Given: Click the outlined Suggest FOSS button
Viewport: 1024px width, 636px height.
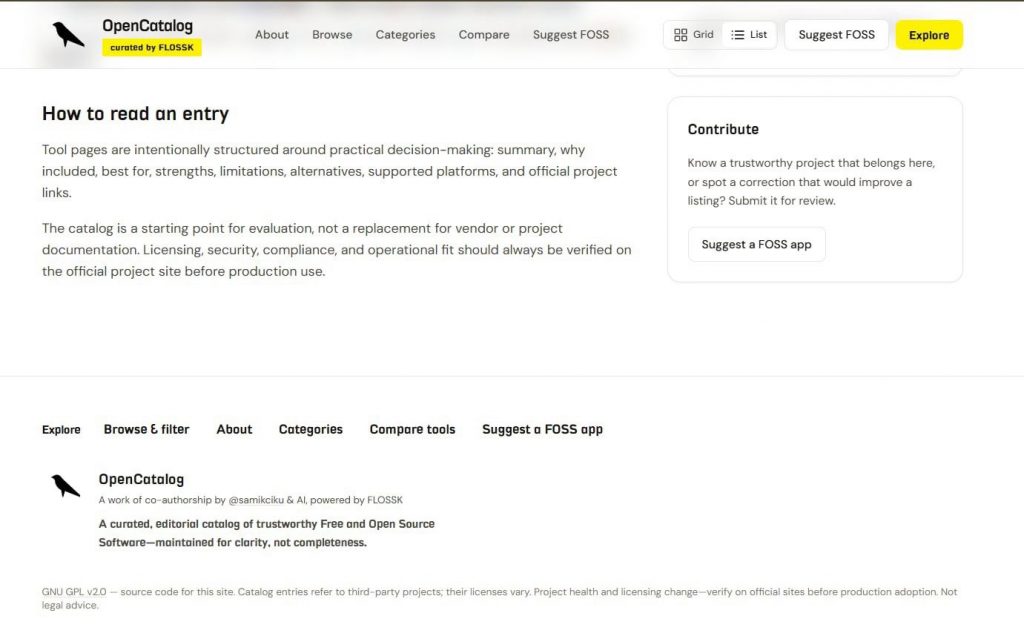Looking at the screenshot, I should click(x=837, y=35).
